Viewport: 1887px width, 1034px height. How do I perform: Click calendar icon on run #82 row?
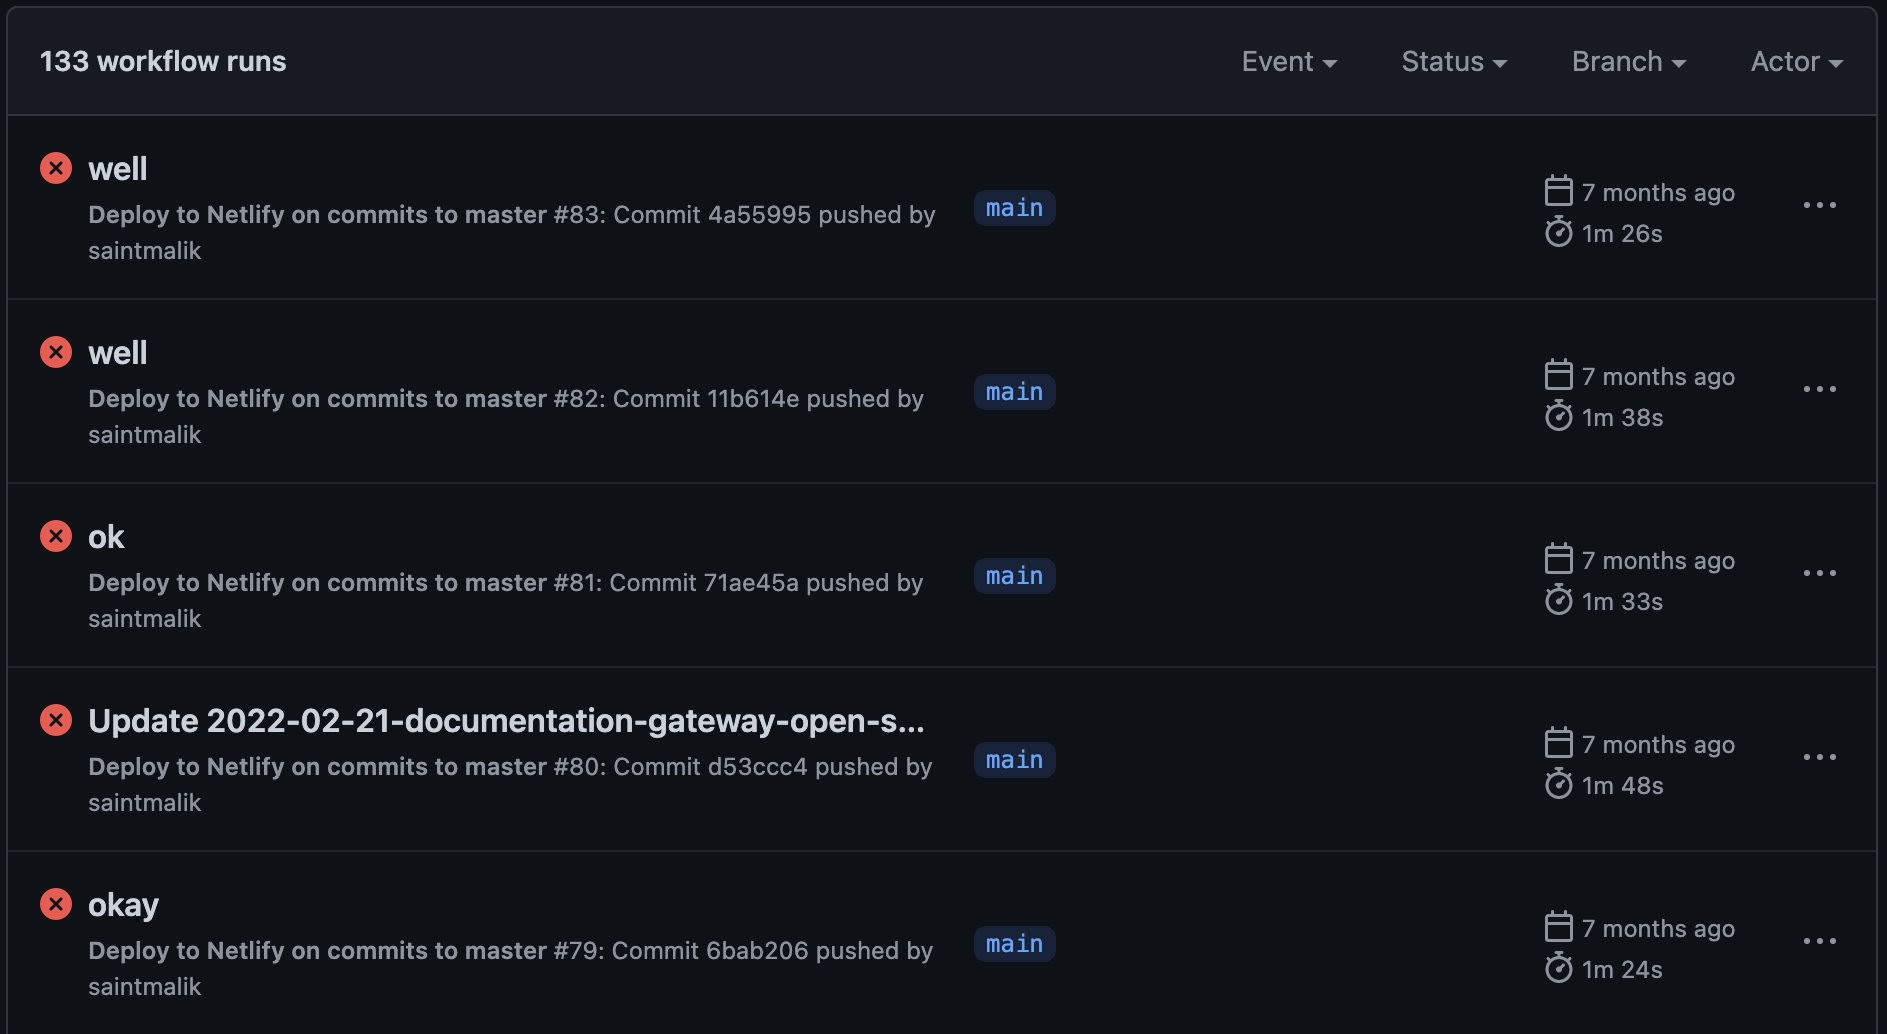pos(1559,374)
